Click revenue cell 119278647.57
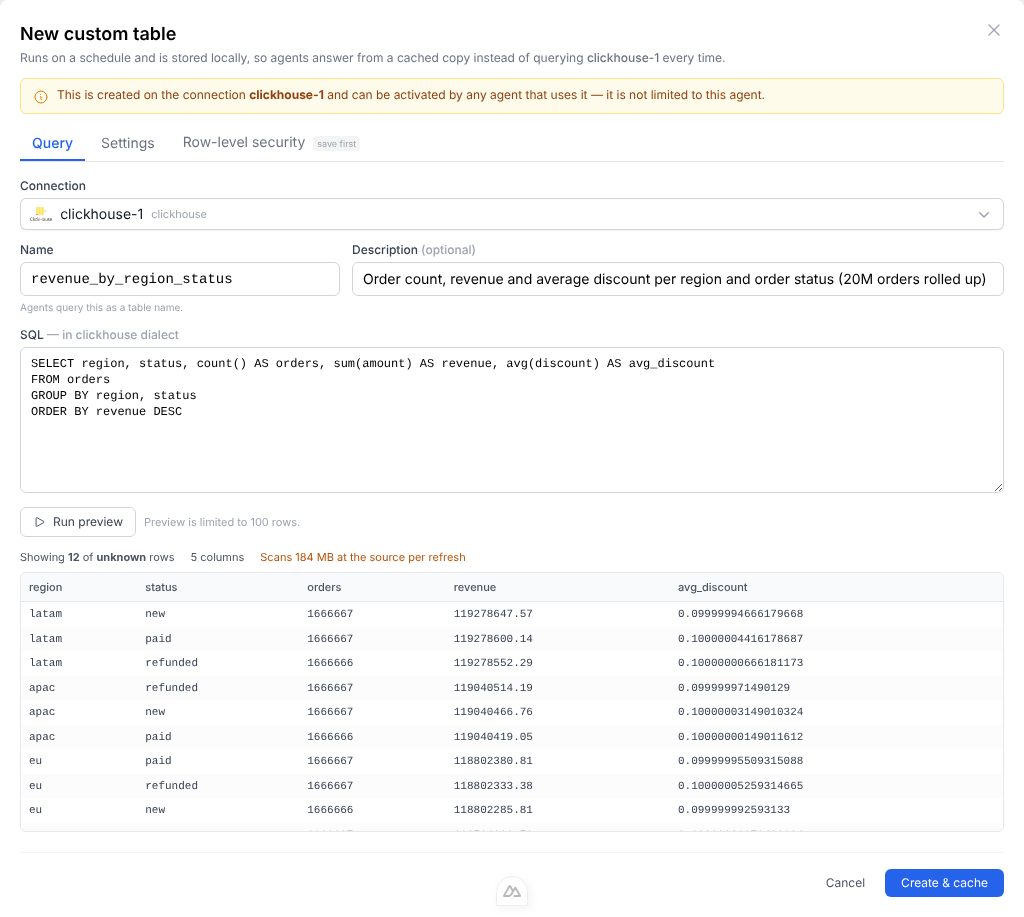This screenshot has height=917, width=1024. coord(493,613)
